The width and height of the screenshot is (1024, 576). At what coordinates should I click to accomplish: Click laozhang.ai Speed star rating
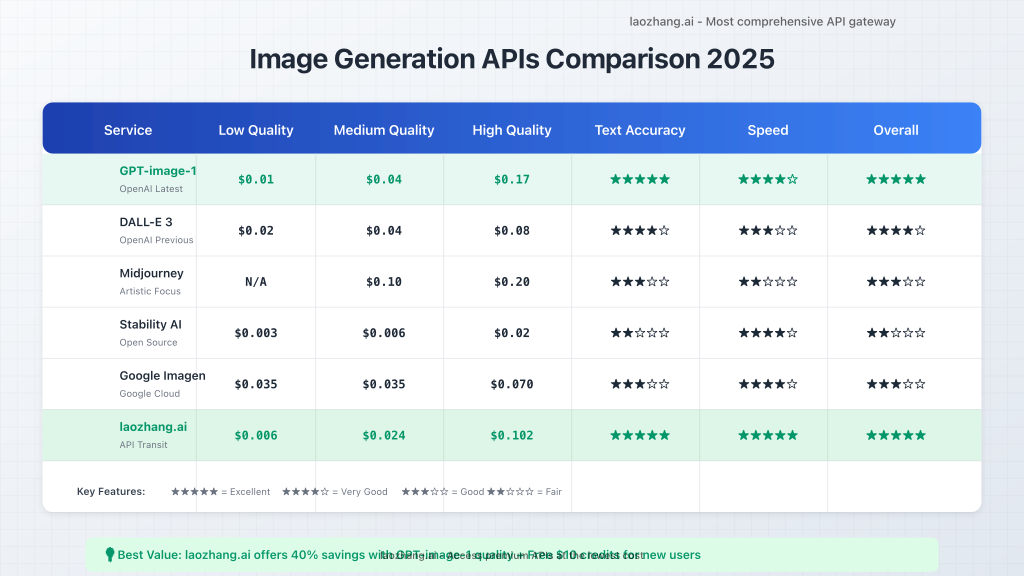[x=768, y=435]
